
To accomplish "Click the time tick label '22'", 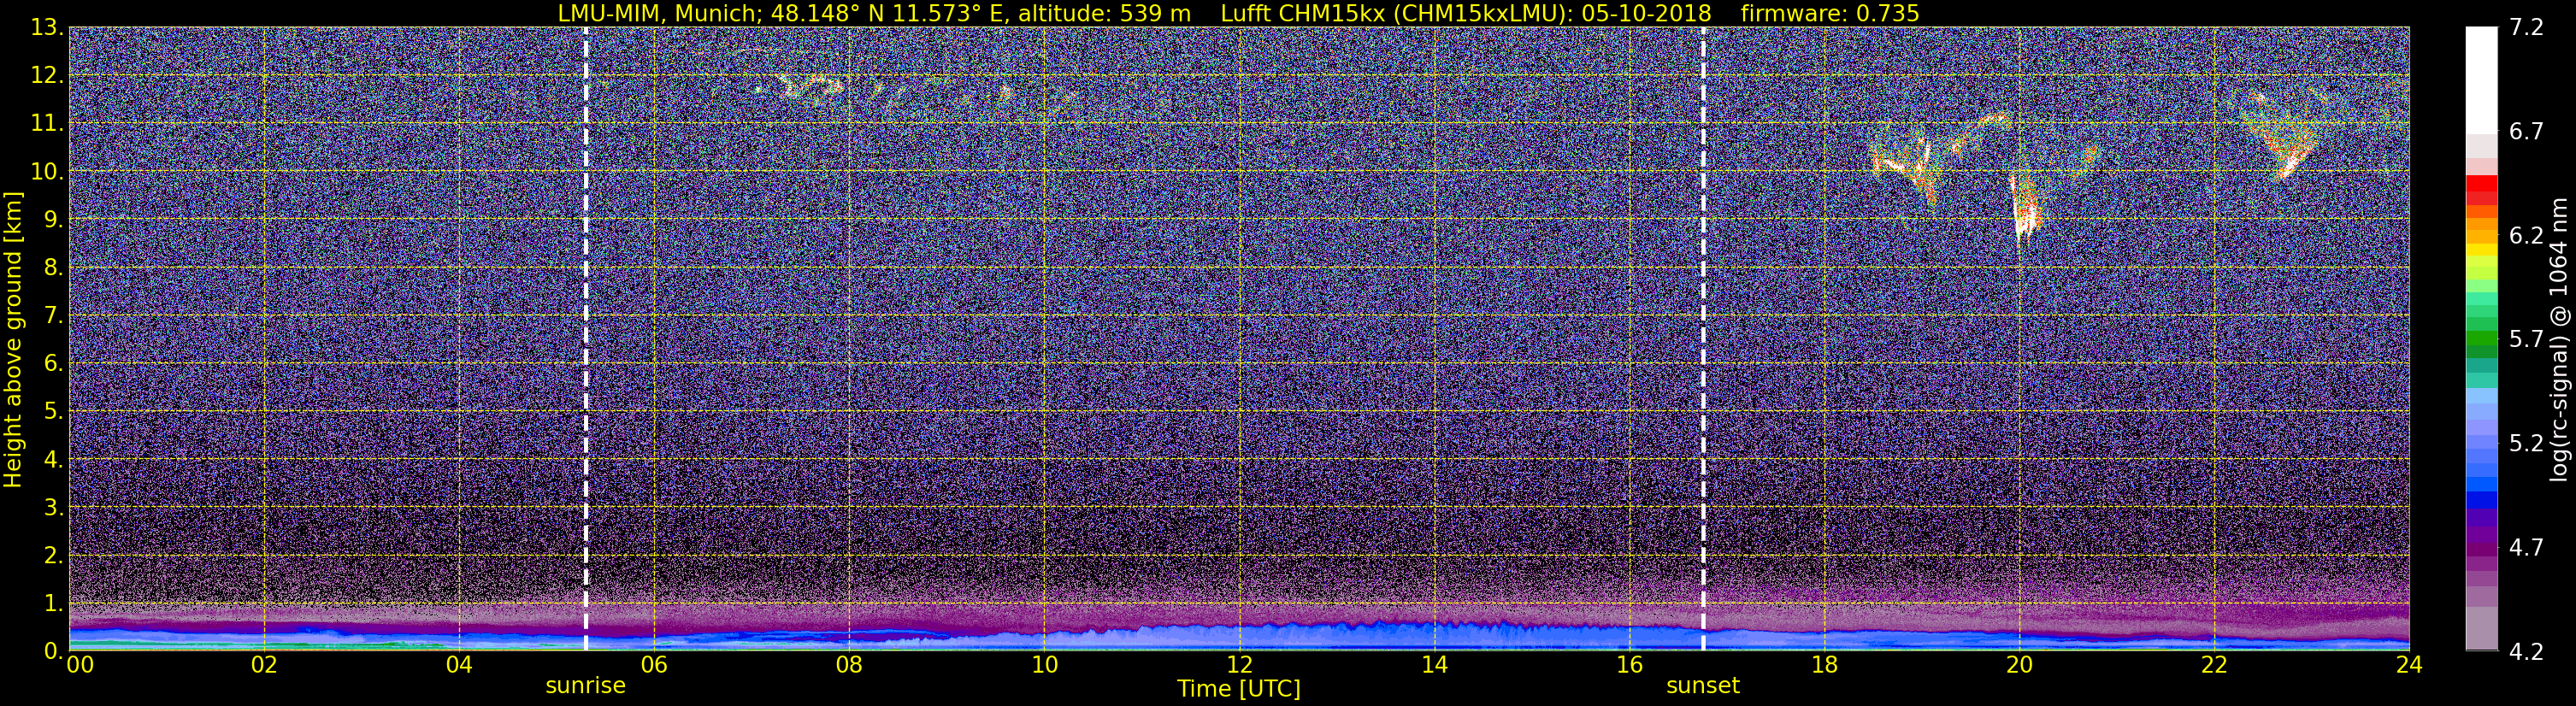I will coord(2214,665).
